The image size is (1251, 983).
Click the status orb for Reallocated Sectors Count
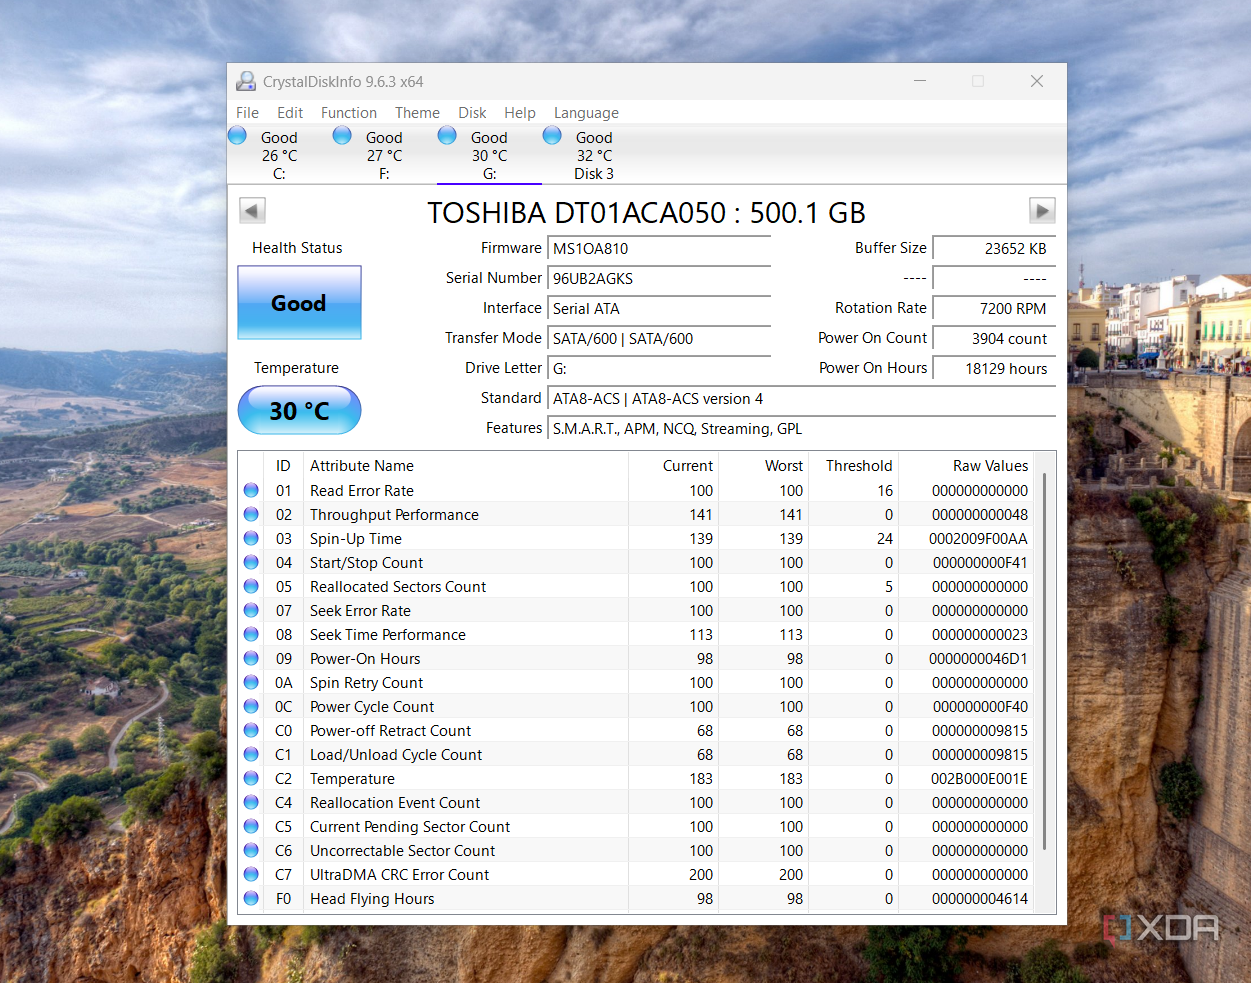coord(251,586)
